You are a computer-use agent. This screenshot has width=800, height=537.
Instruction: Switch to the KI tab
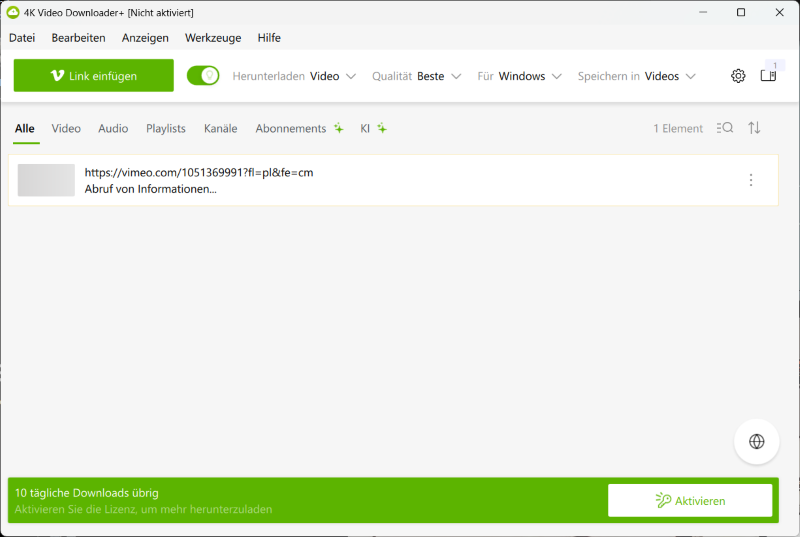(x=373, y=129)
